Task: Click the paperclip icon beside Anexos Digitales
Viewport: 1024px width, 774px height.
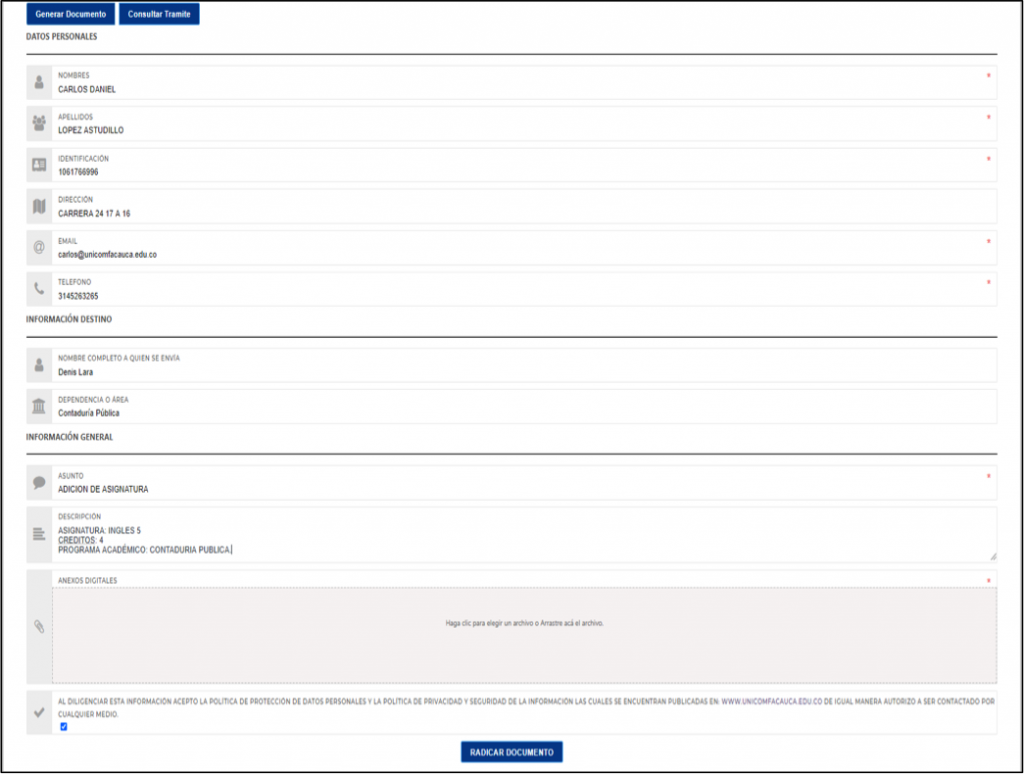Action: coord(39,627)
